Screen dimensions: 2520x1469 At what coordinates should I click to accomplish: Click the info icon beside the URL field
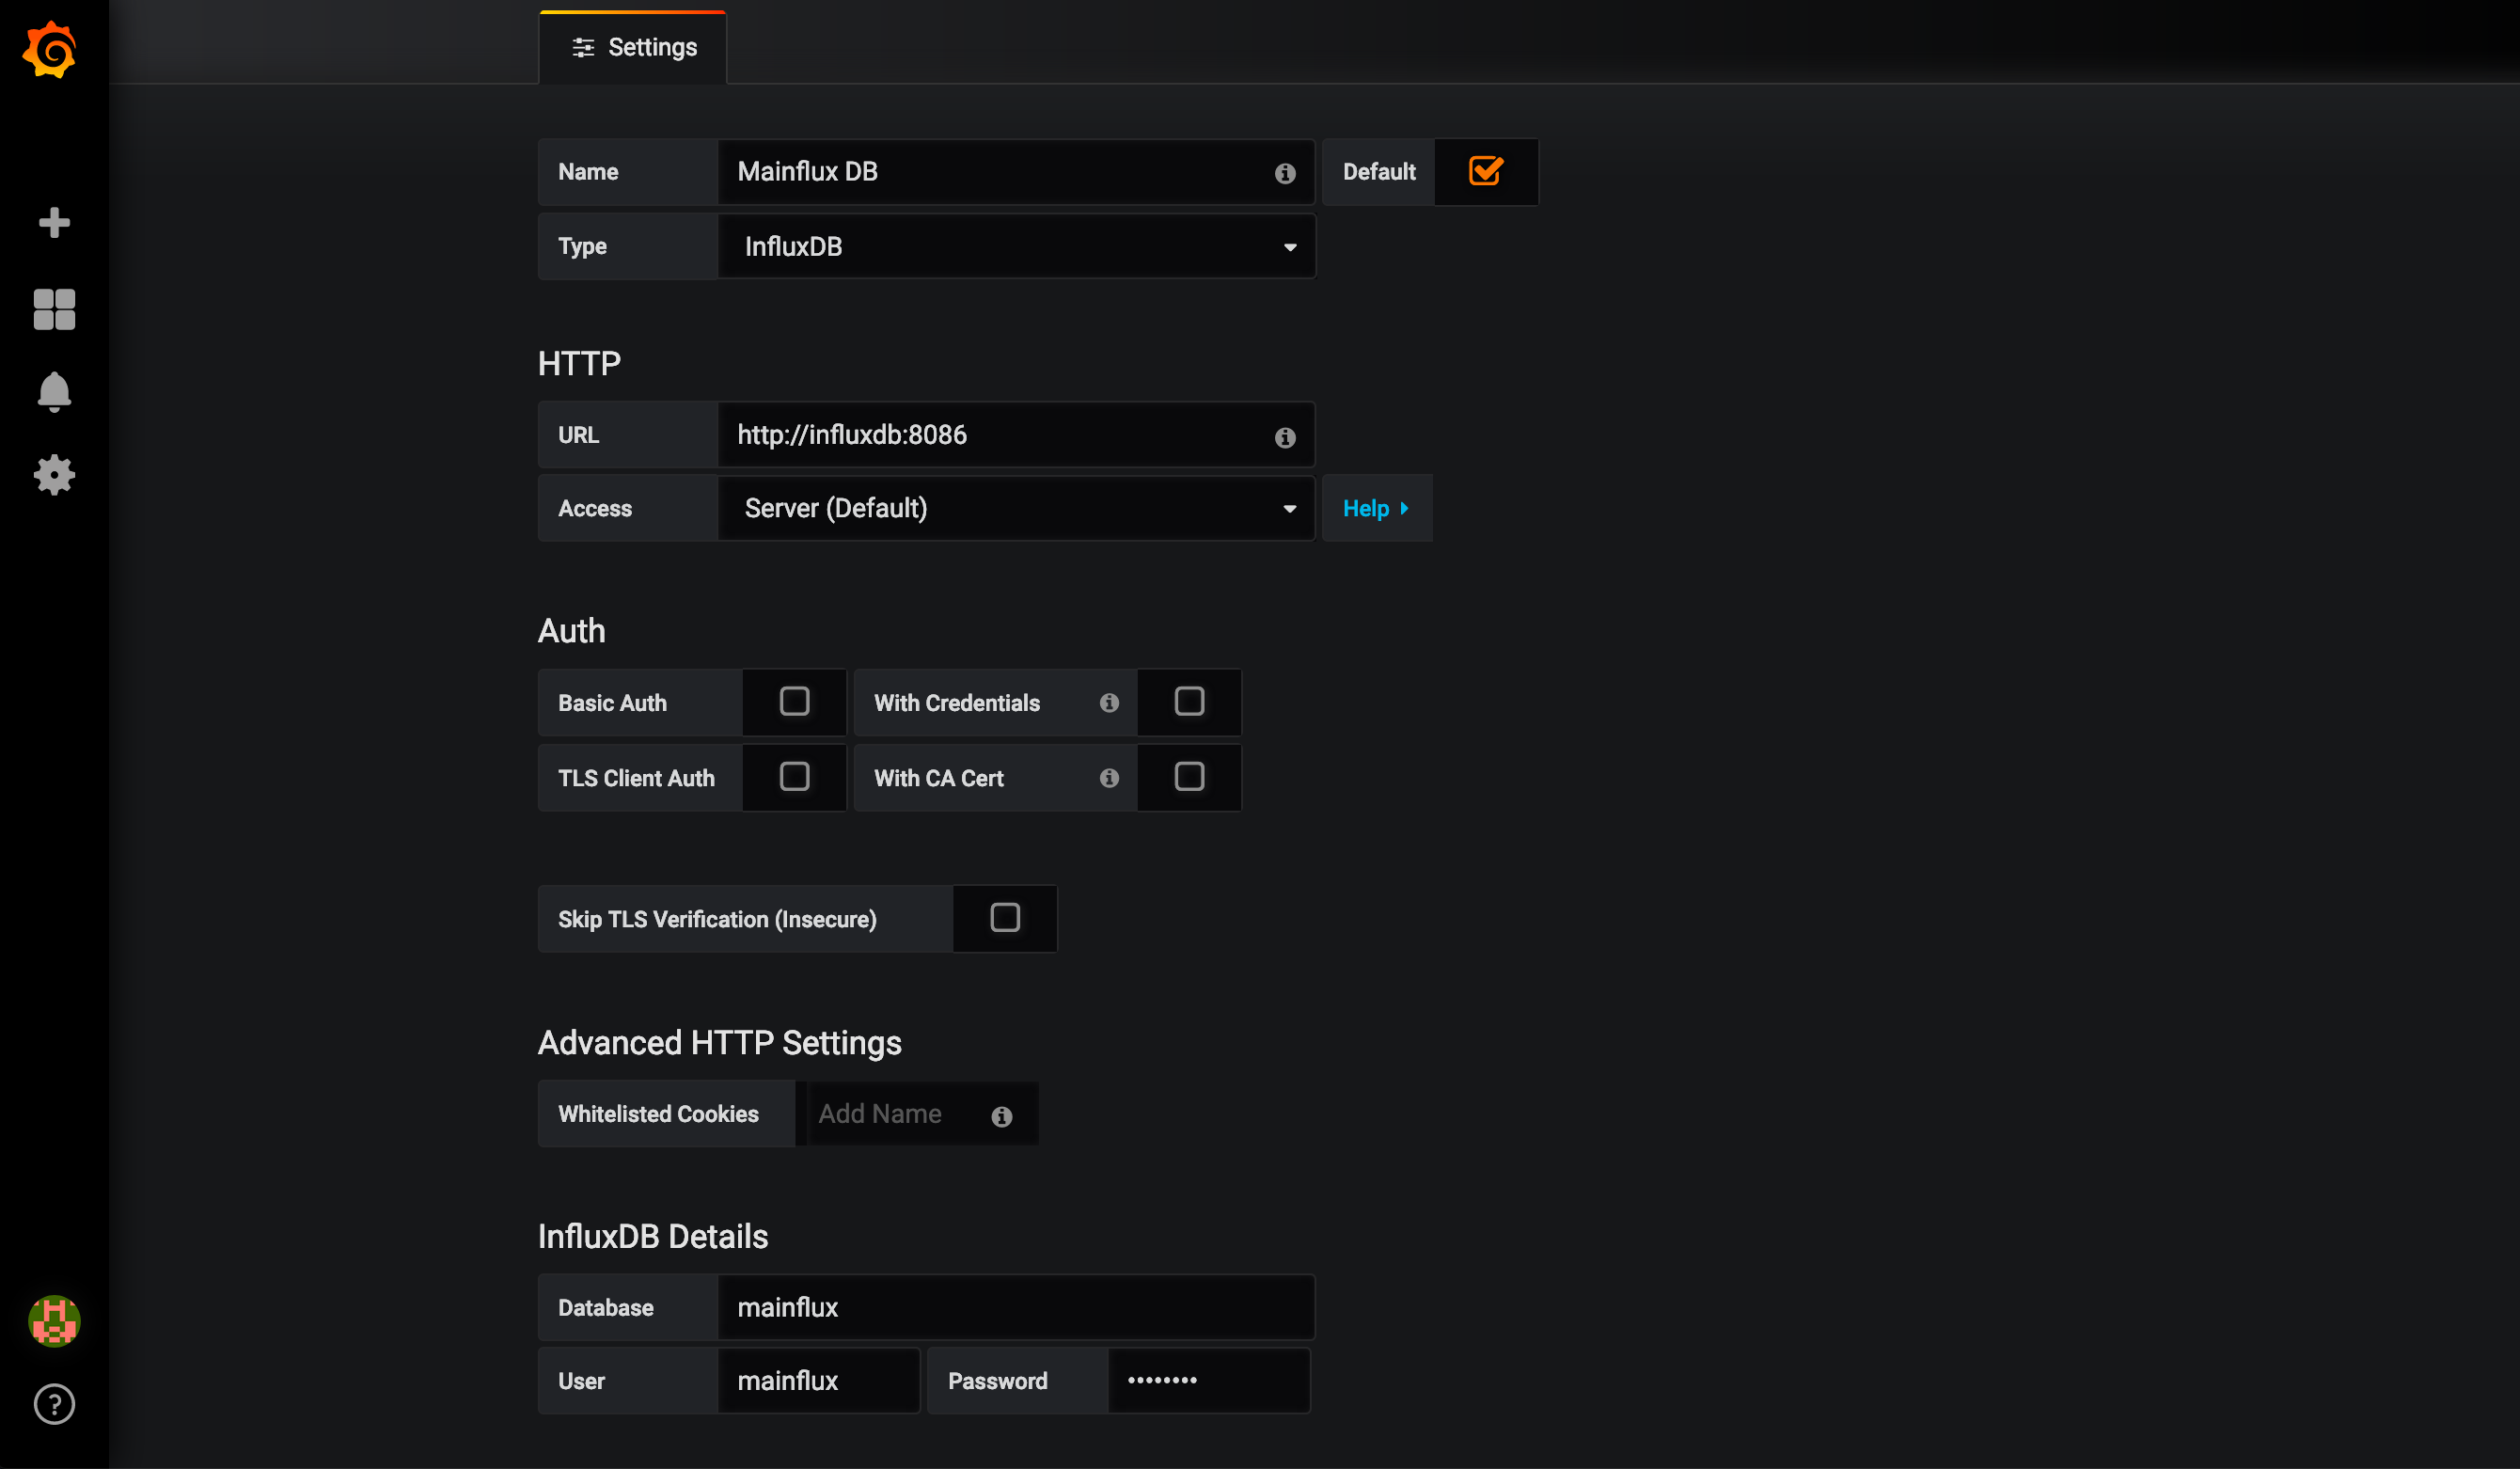pyautogui.click(x=1284, y=436)
